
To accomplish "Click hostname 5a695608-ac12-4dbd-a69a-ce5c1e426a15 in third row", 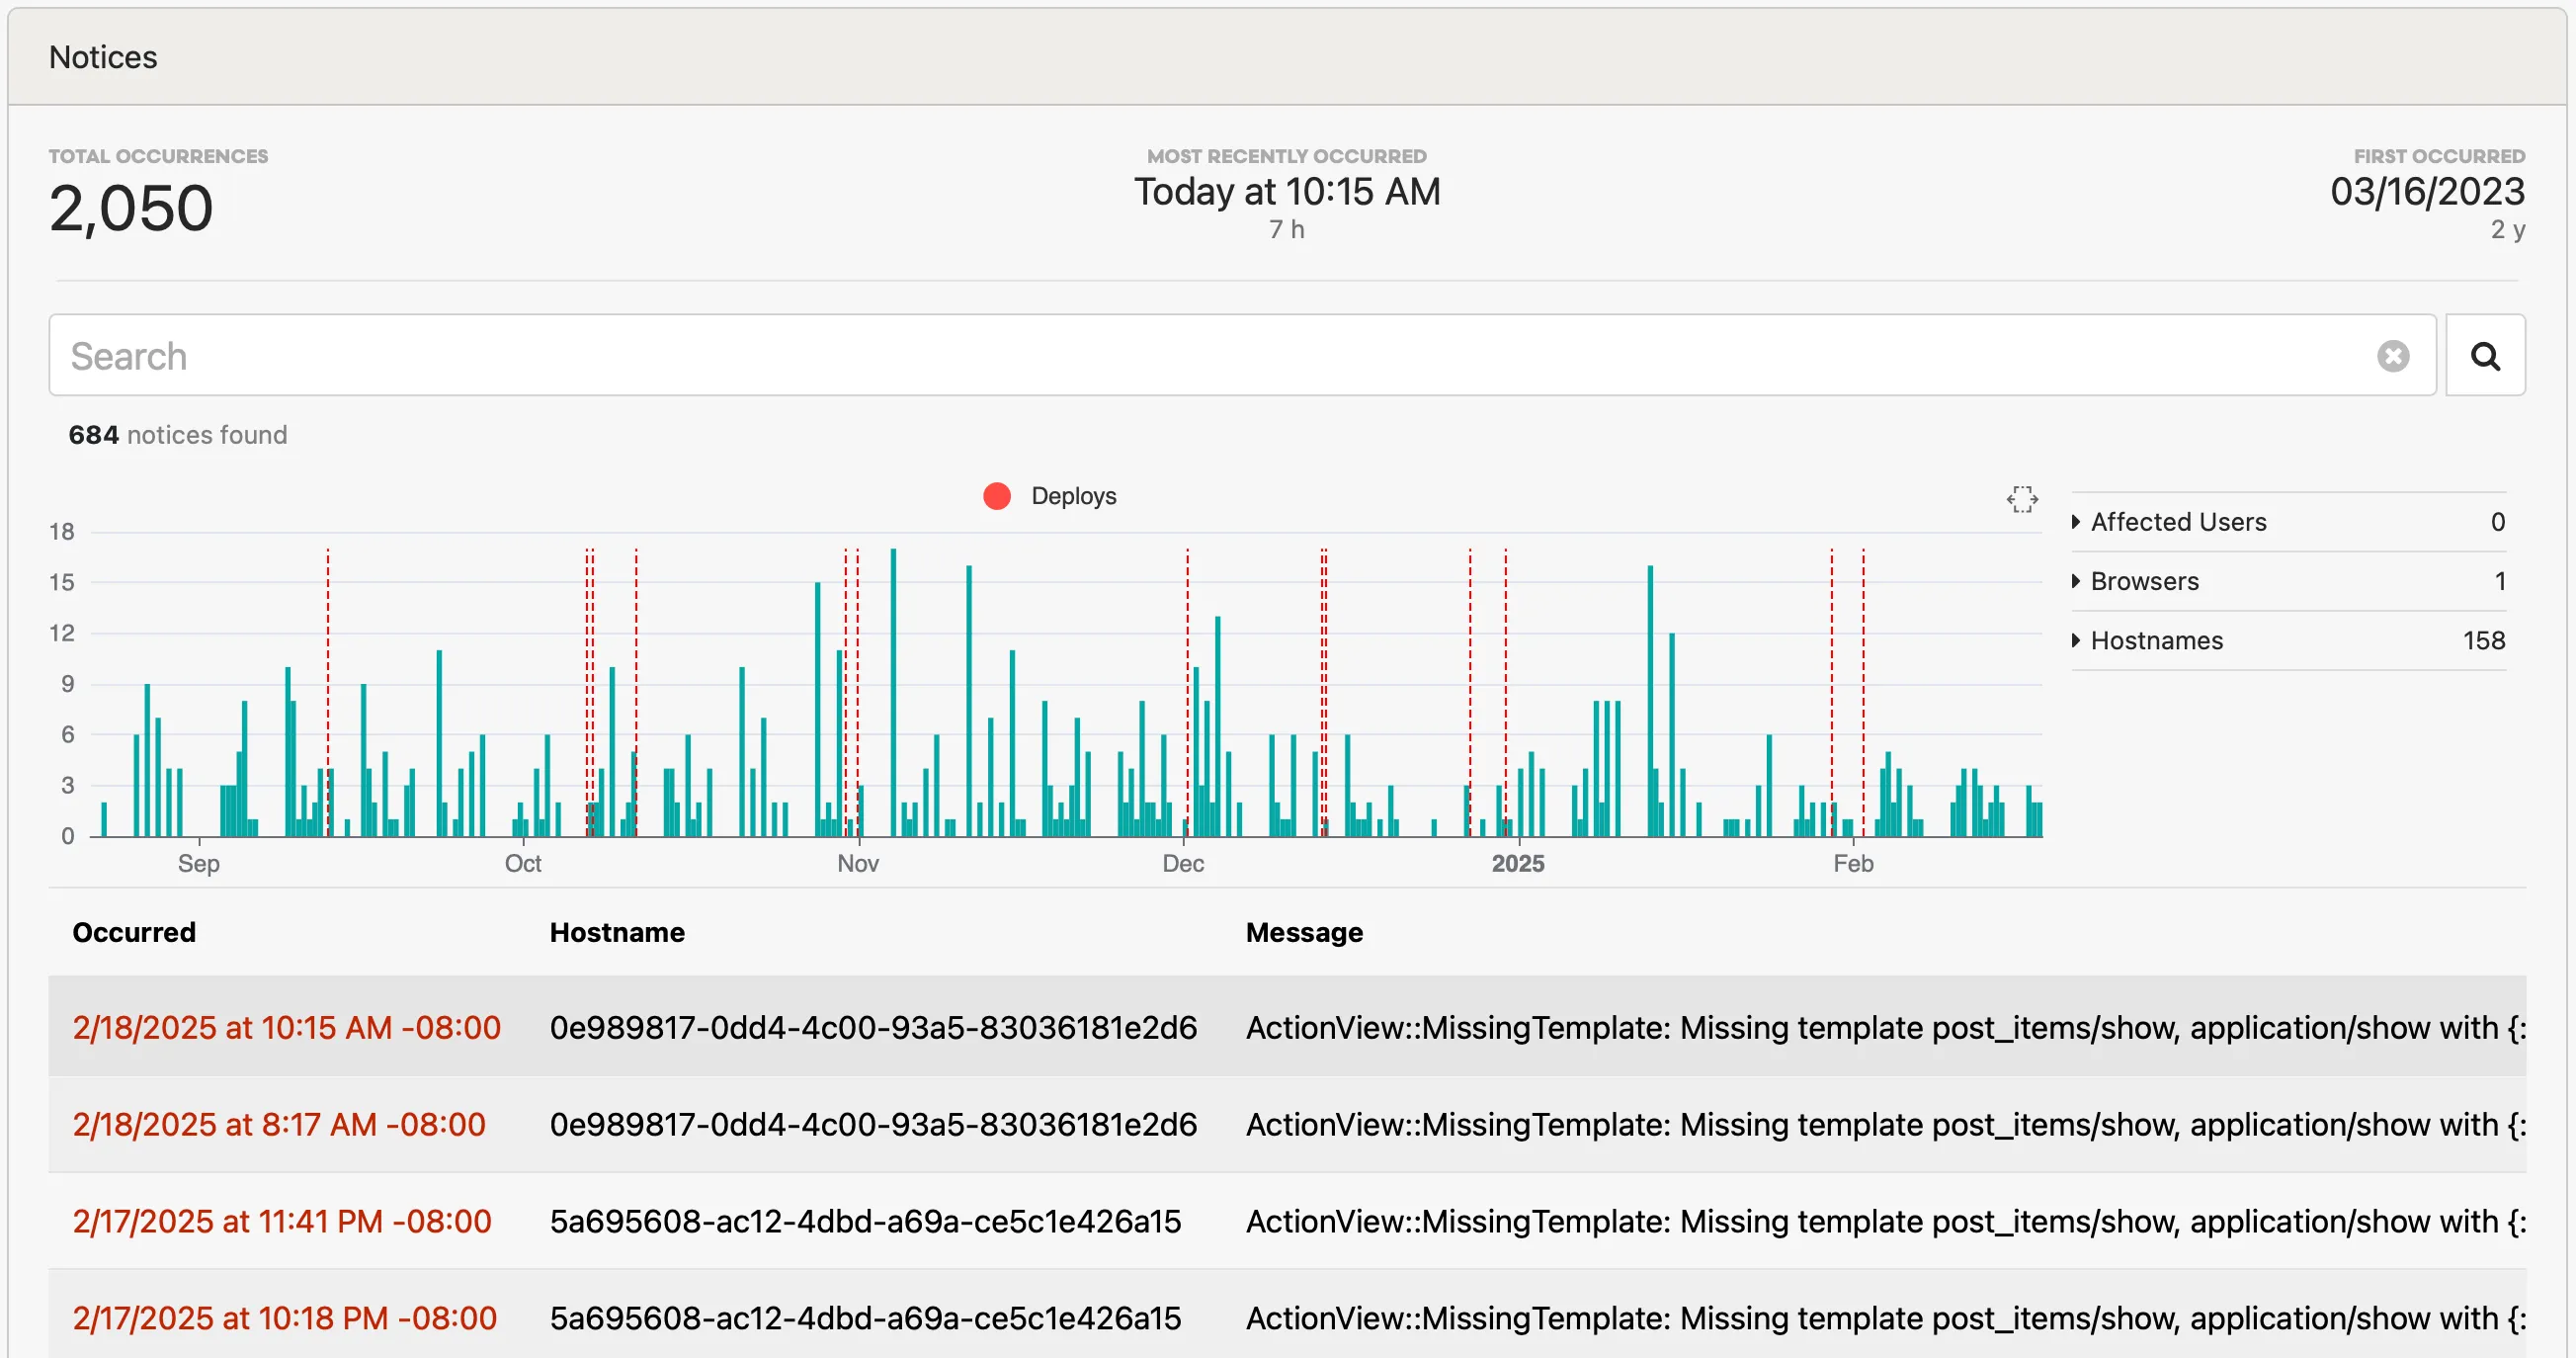I will pyautogui.click(x=865, y=1221).
